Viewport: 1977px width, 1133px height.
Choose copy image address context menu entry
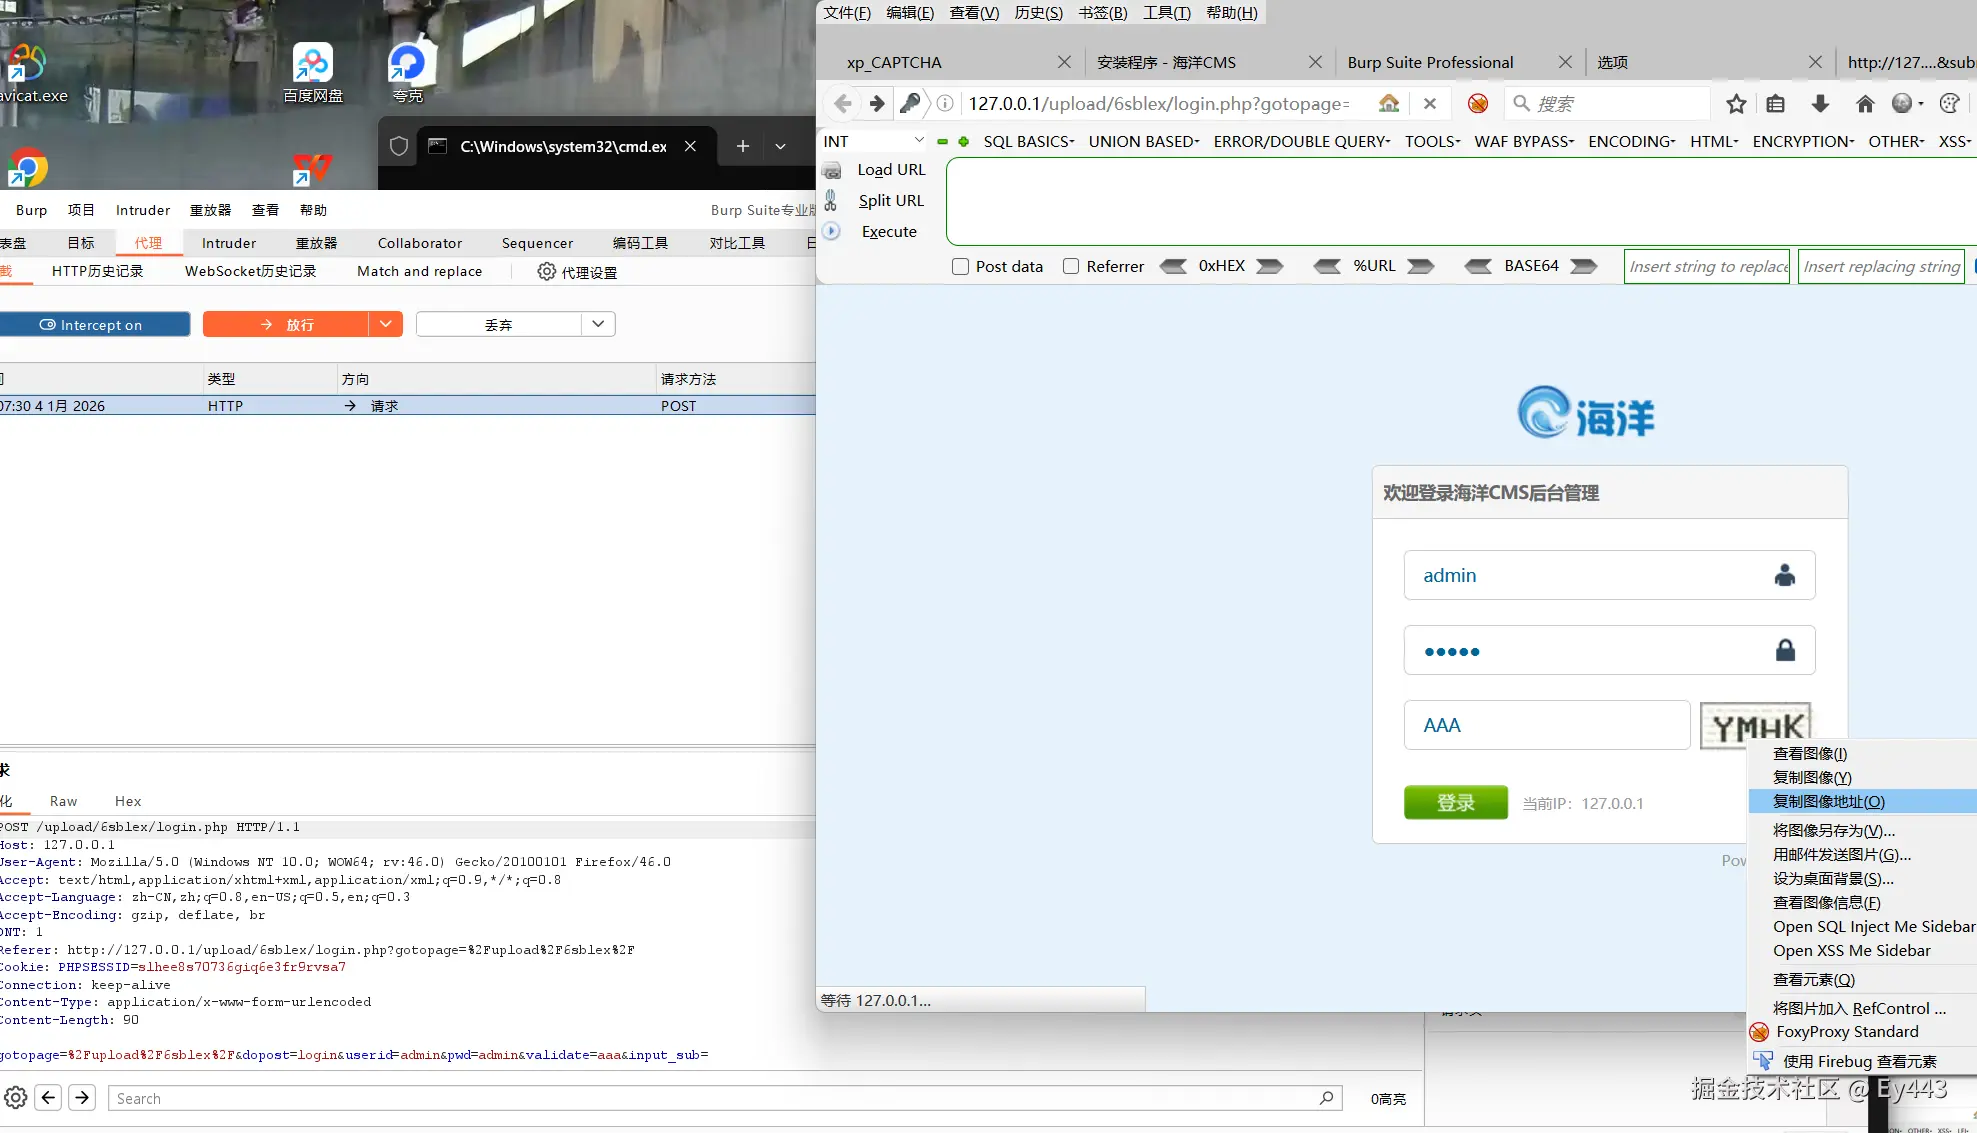[1828, 801]
